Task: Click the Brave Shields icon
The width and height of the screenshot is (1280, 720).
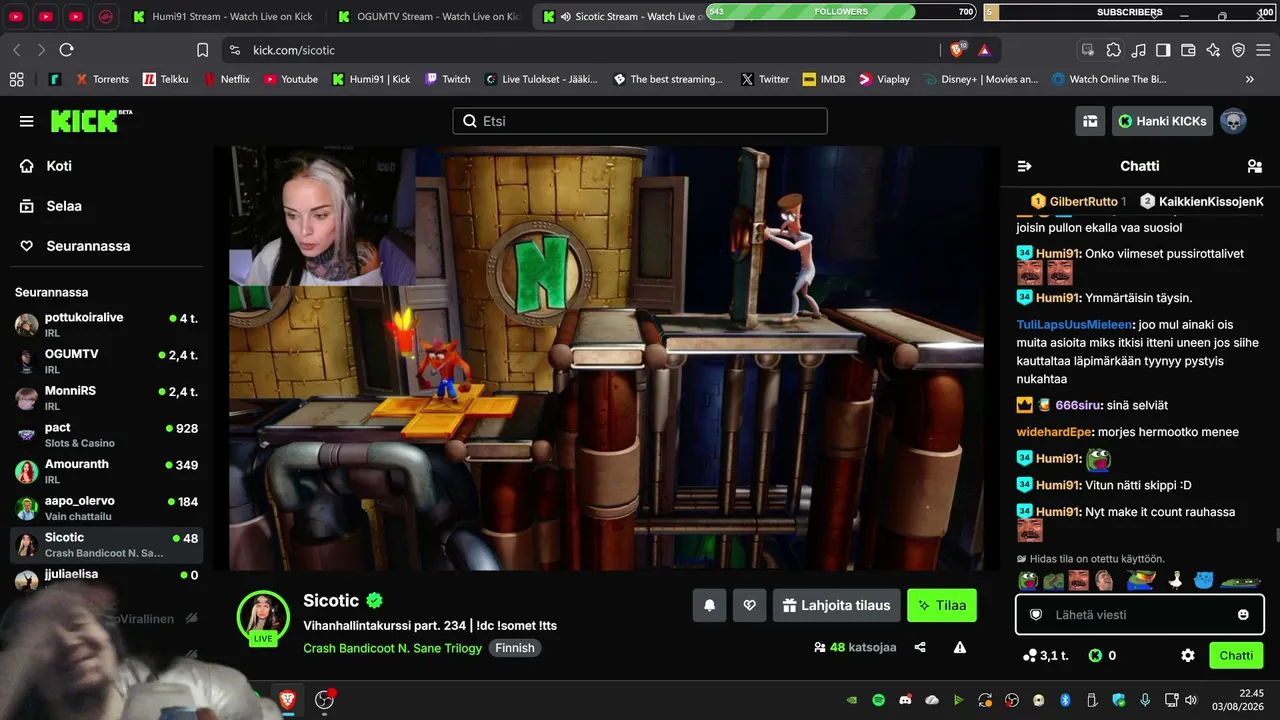Action: click(x=957, y=50)
